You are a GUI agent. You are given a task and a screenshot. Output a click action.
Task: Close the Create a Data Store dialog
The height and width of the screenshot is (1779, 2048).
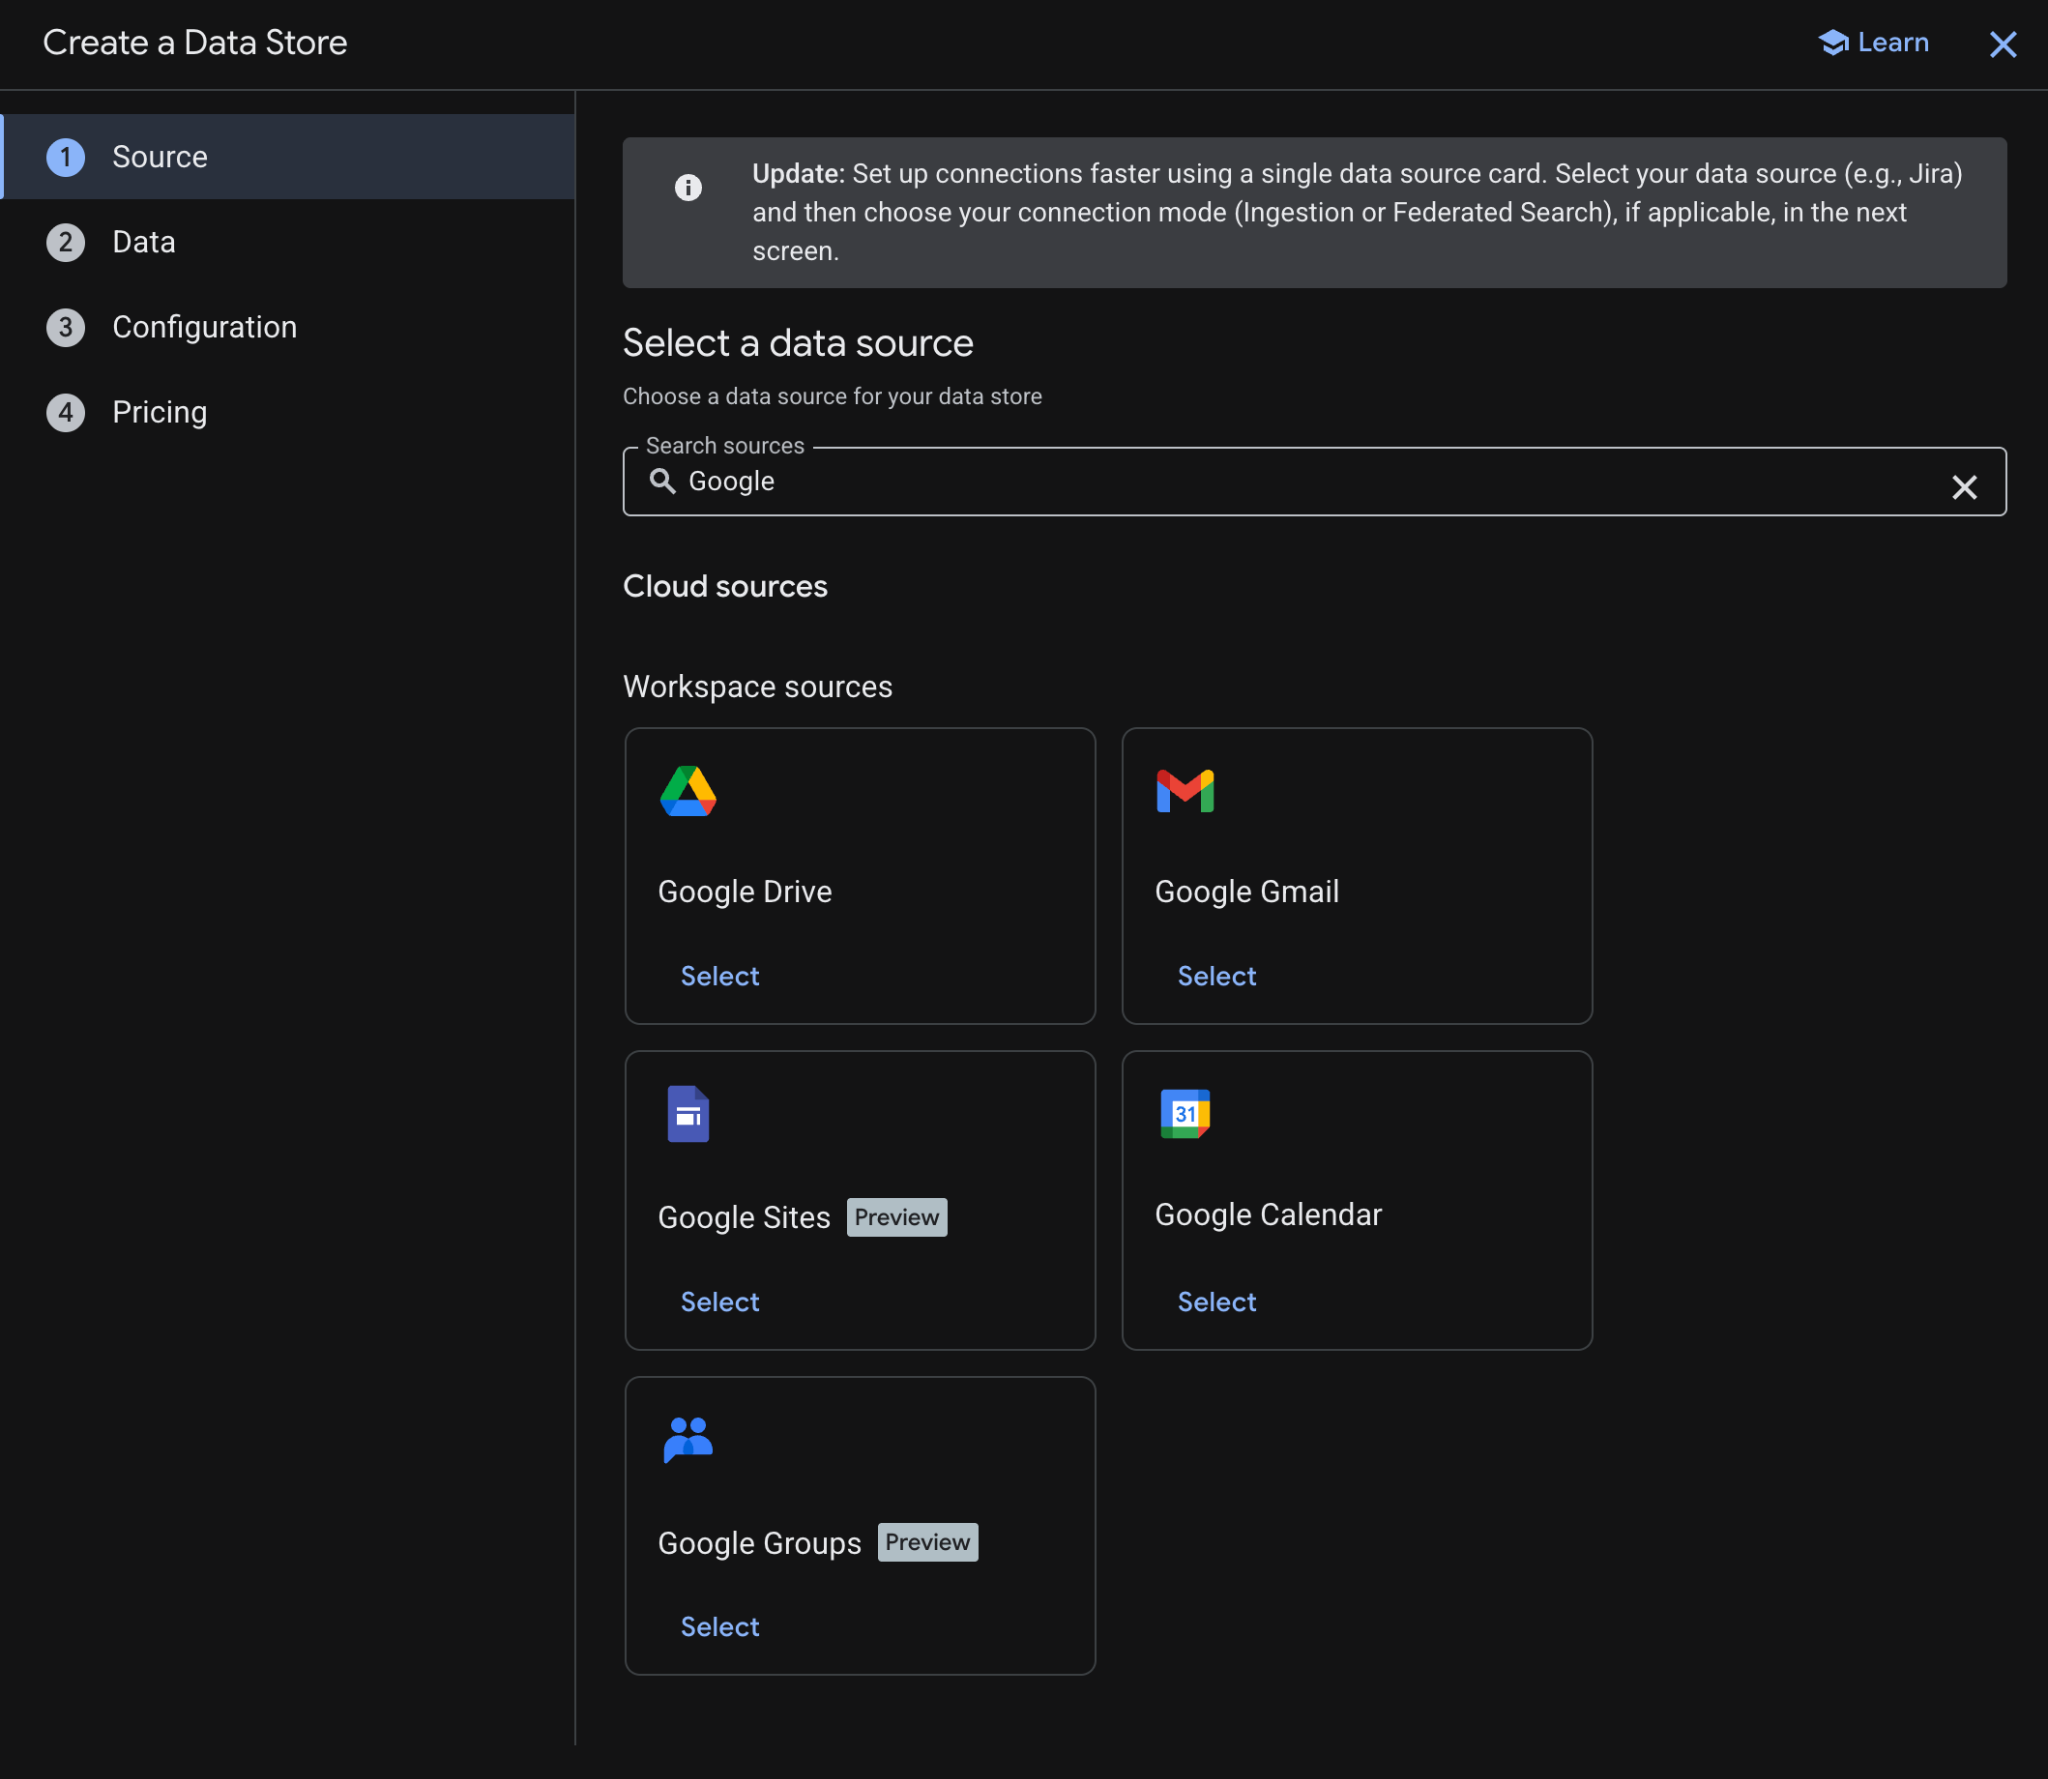click(x=2002, y=44)
